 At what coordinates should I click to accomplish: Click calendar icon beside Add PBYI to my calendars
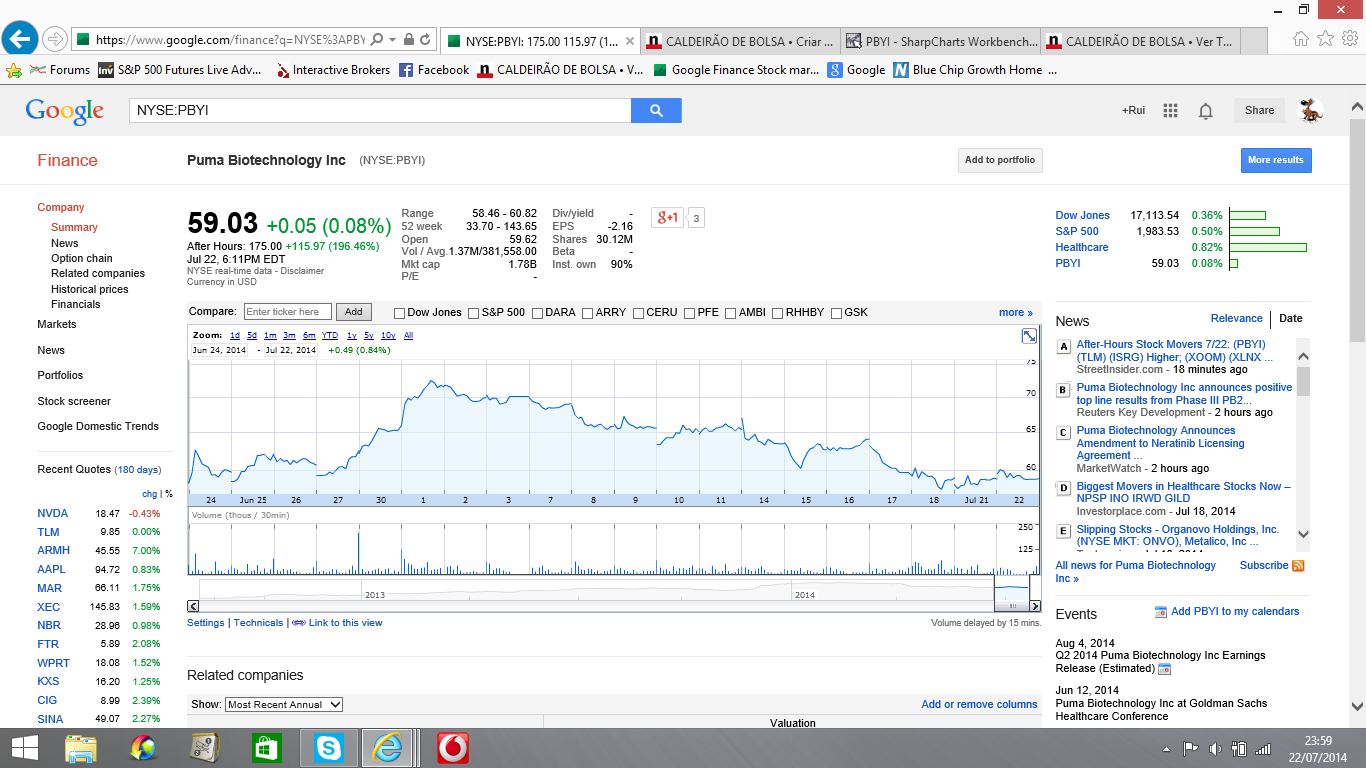tap(1160, 612)
